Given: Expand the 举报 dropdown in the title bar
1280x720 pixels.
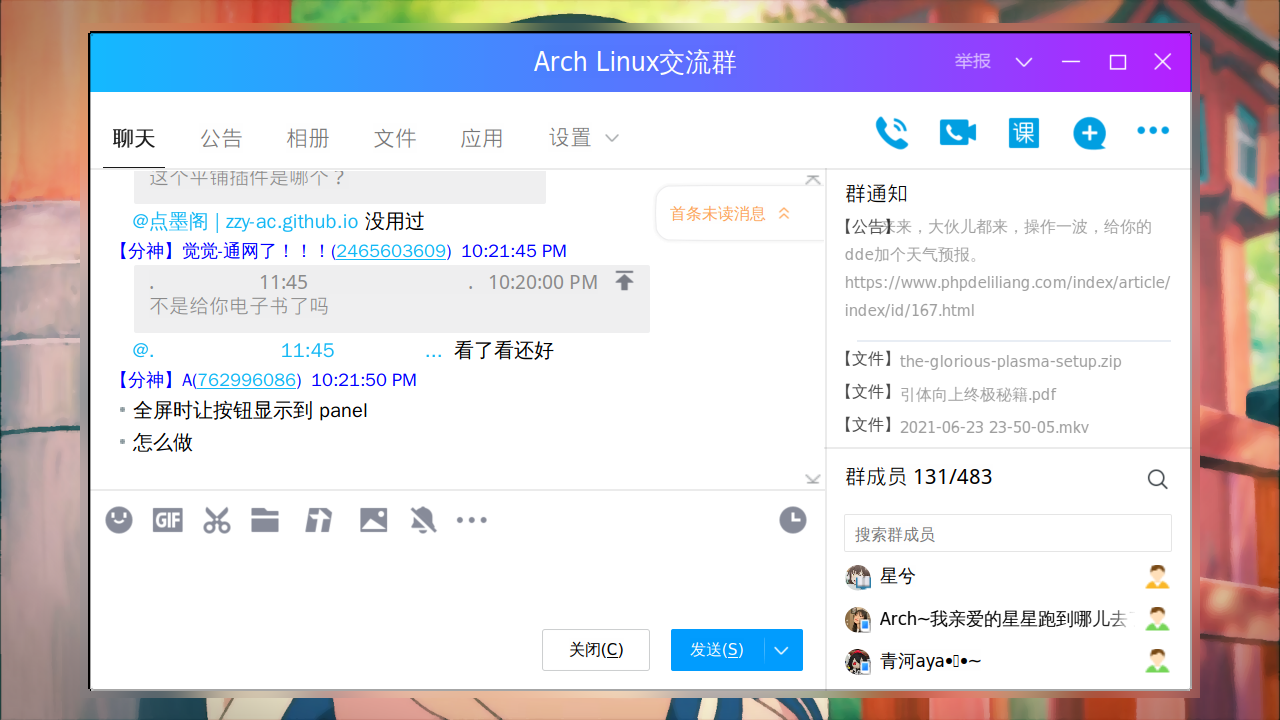Looking at the screenshot, I should (1023, 61).
